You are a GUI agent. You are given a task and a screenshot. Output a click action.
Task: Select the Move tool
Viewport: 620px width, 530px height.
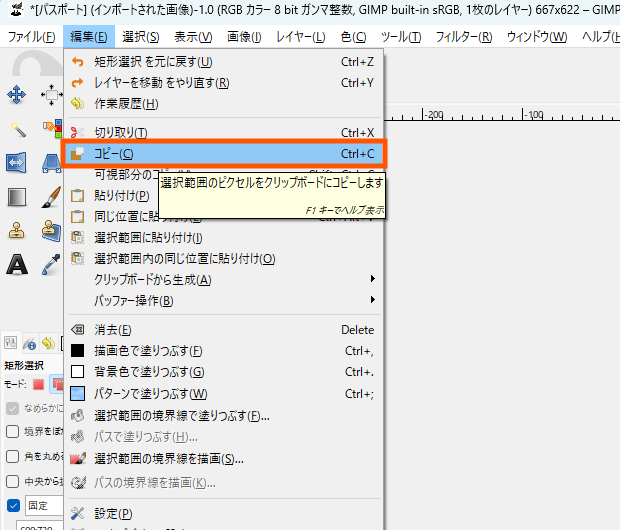(x=16, y=95)
